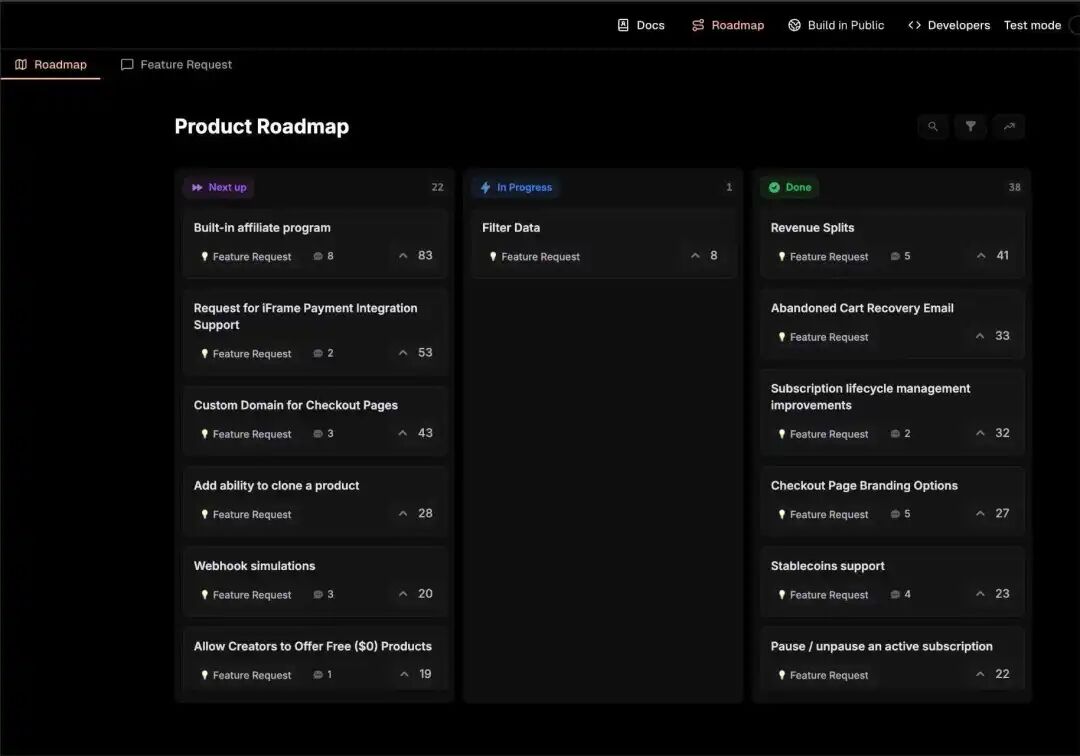
Task: Upvote the Filter Data request
Action: click(x=696, y=256)
